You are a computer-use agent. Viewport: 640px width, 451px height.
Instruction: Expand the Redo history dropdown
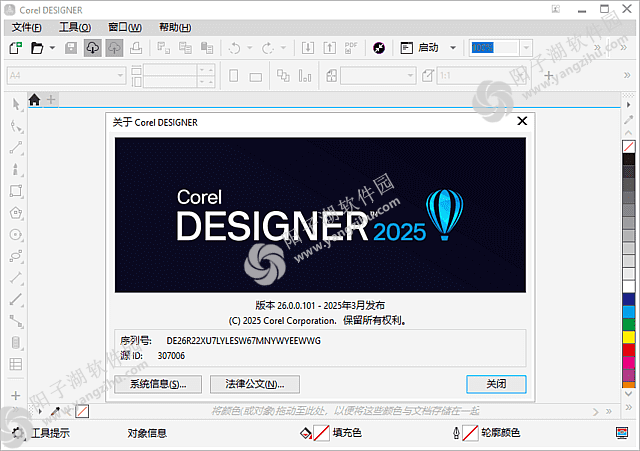click(283, 48)
